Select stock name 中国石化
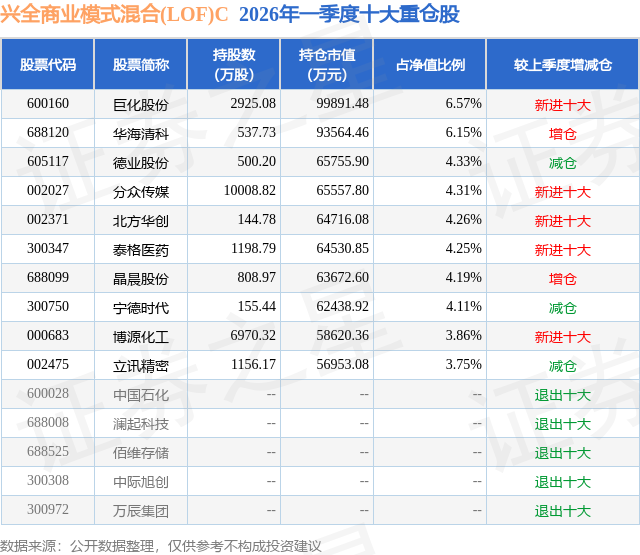 tap(141, 395)
